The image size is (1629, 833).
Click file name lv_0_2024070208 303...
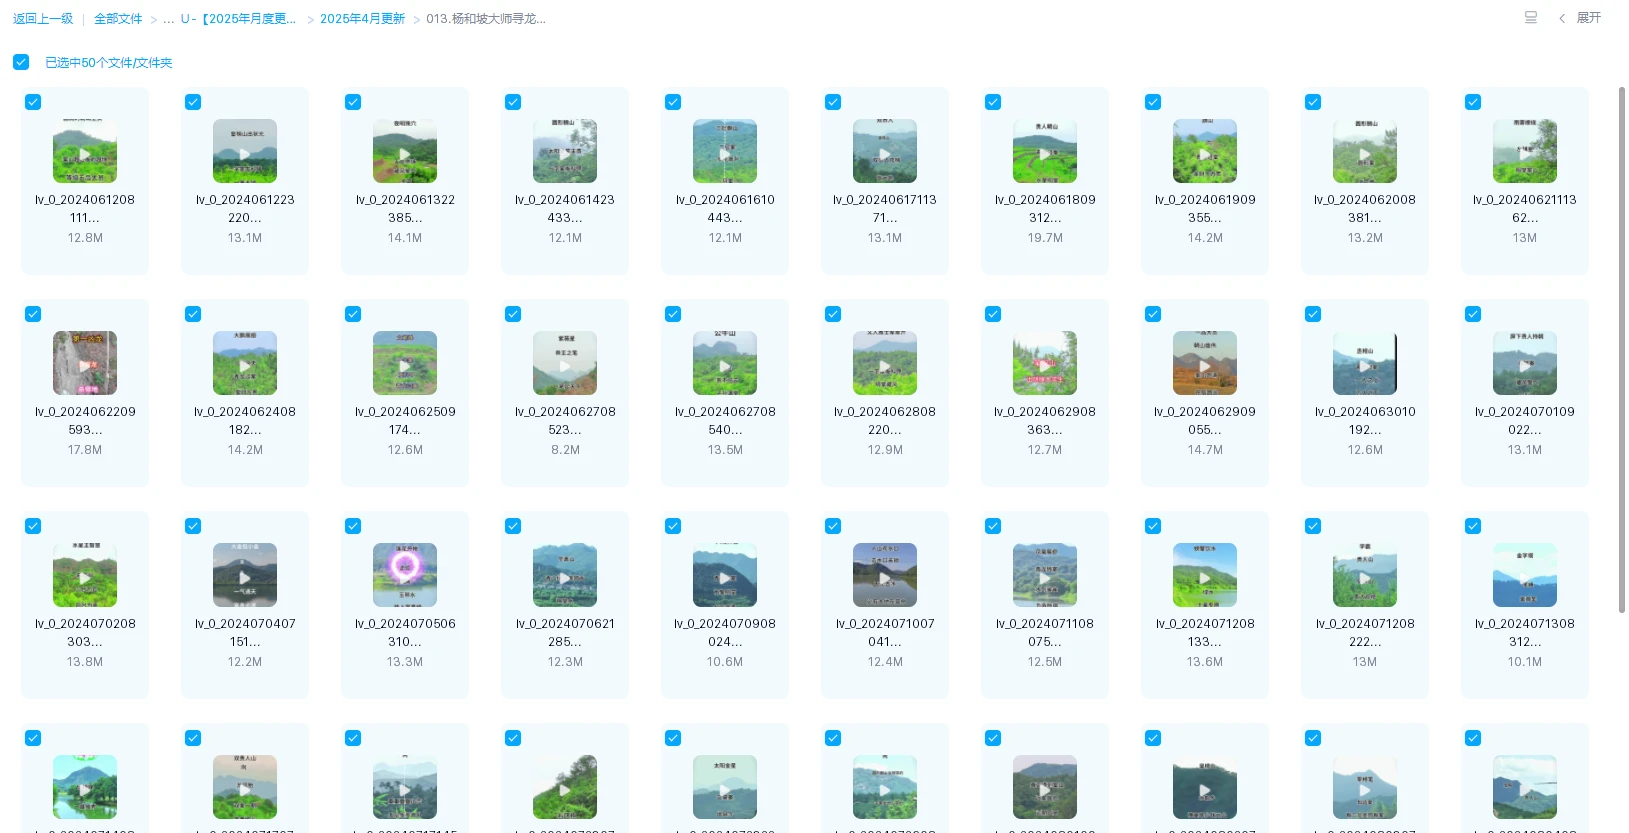click(x=85, y=633)
